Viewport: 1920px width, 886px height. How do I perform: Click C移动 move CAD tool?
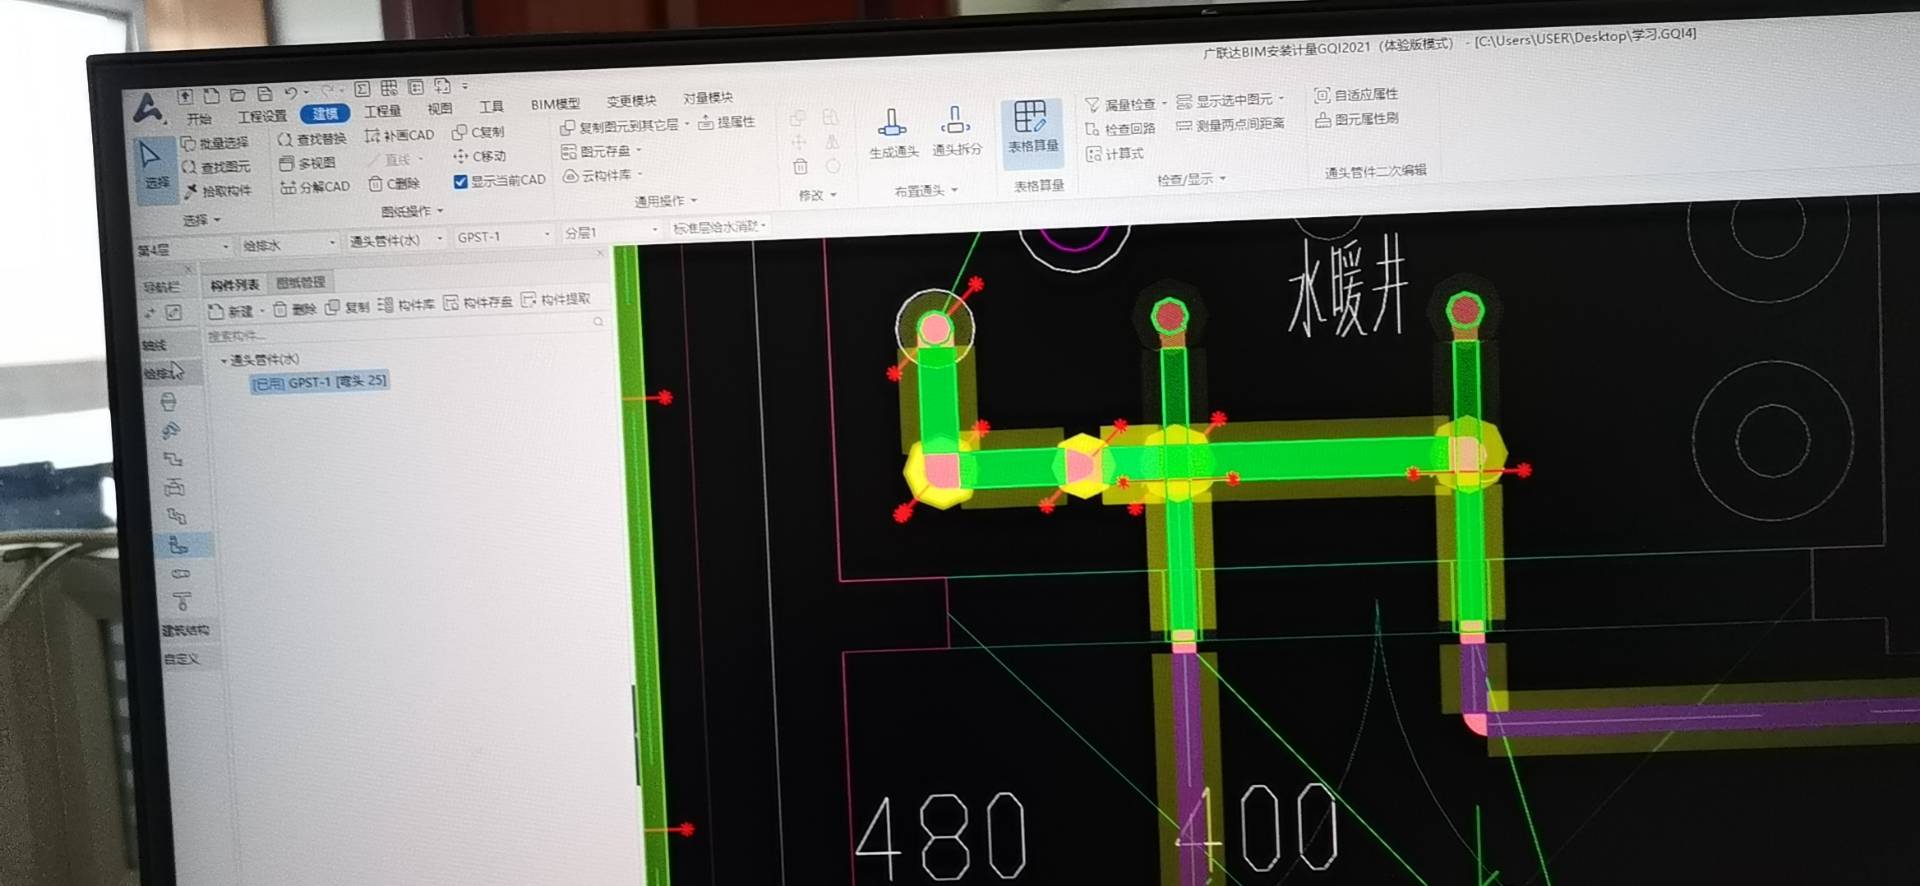pyautogui.click(x=480, y=156)
